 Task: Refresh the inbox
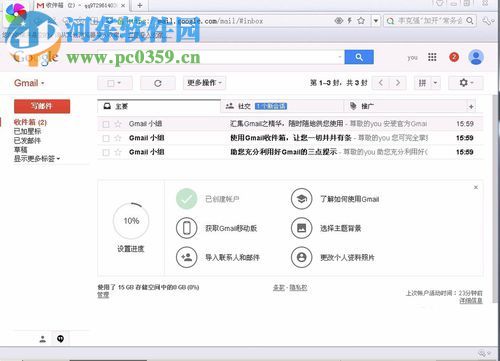pos(158,83)
